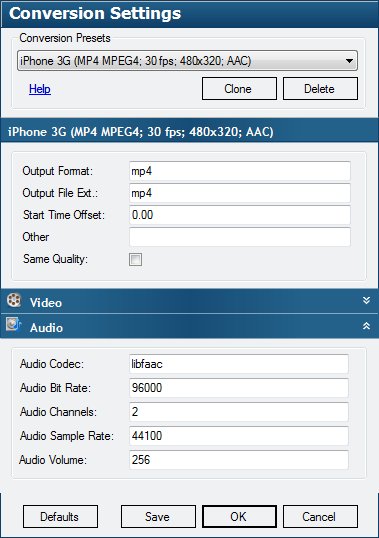The height and width of the screenshot is (538, 379).
Task: Save the conversion preset
Action: 158,516
